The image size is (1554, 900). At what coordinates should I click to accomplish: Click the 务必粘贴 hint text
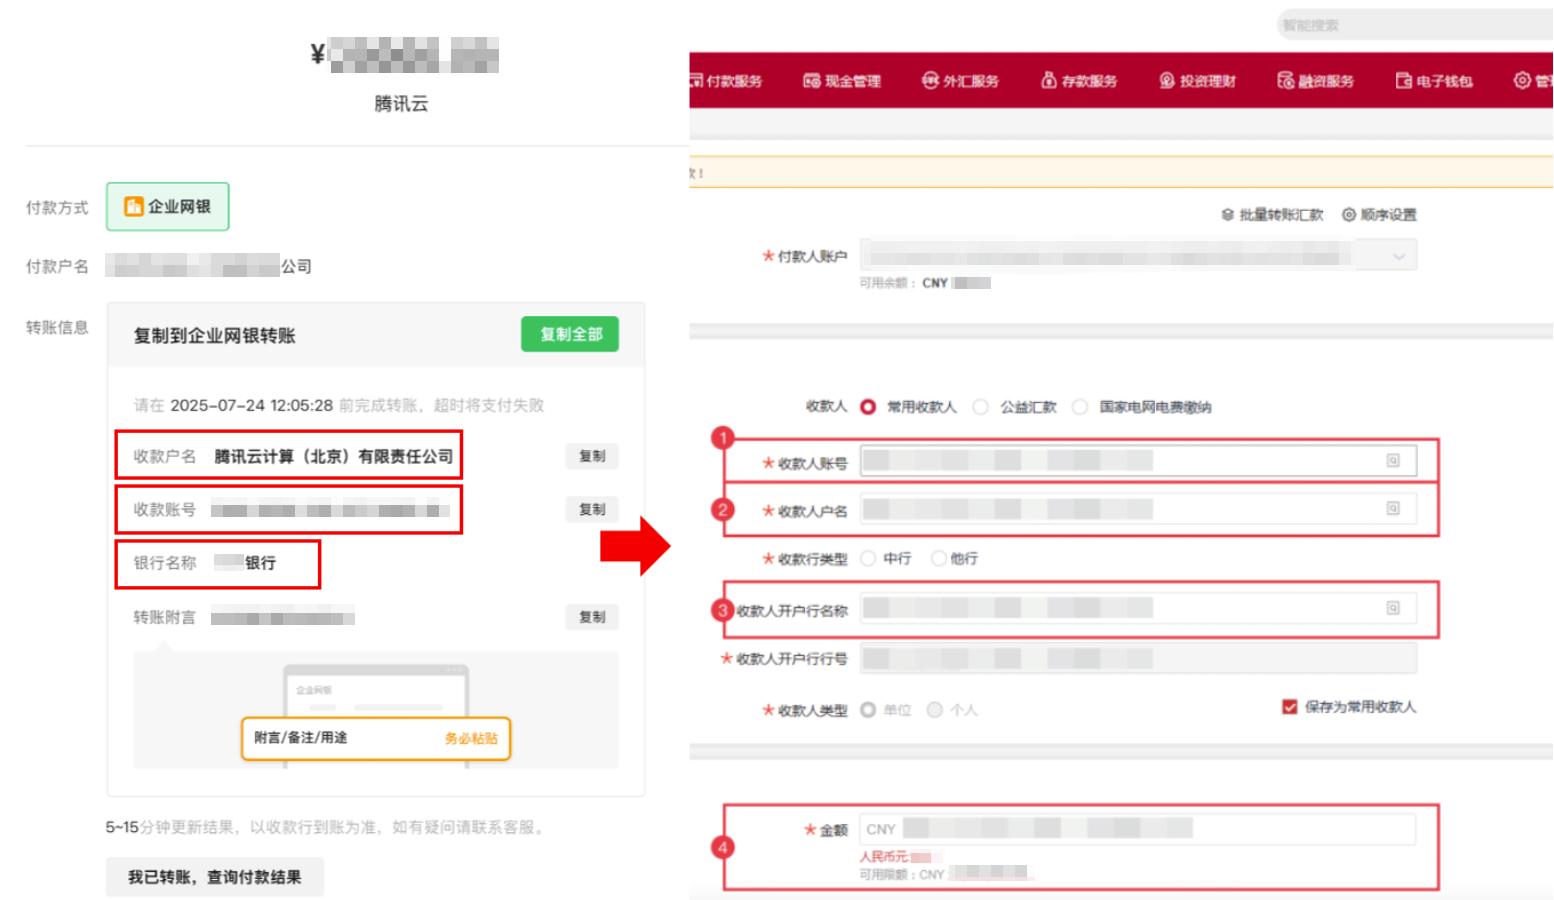pyautogui.click(x=471, y=738)
